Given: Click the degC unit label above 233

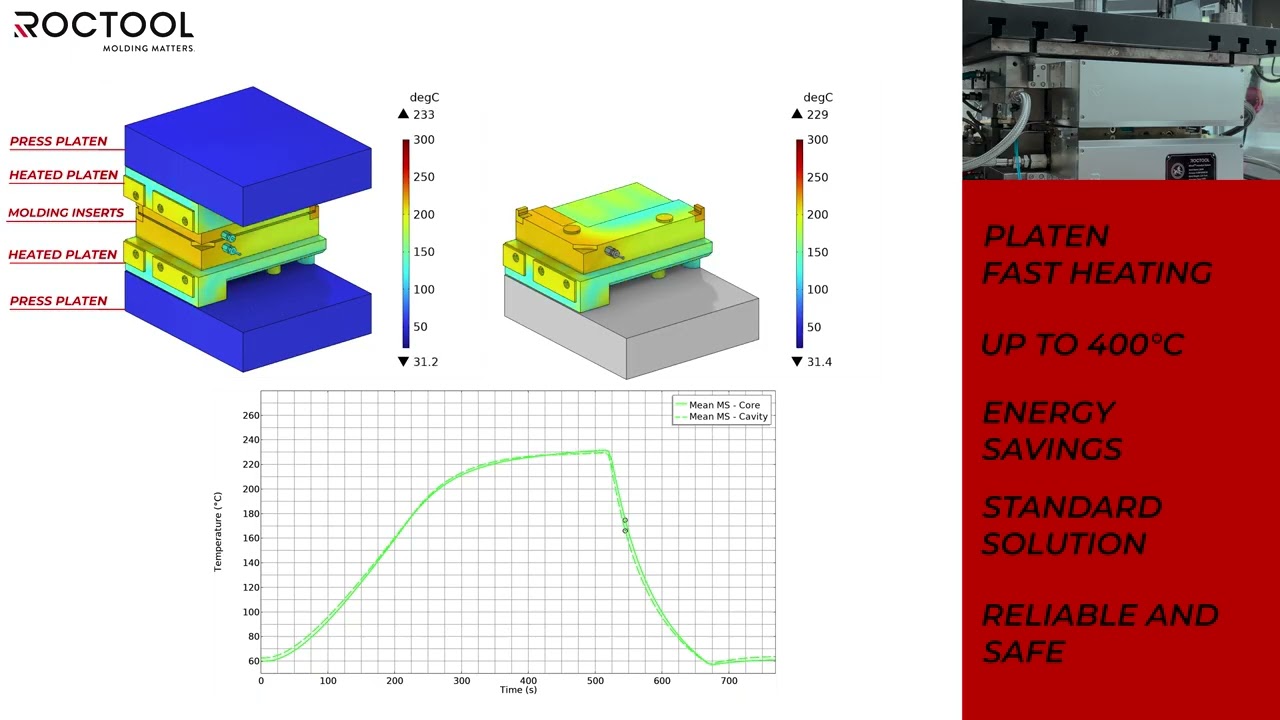Looking at the screenshot, I should [x=424, y=98].
